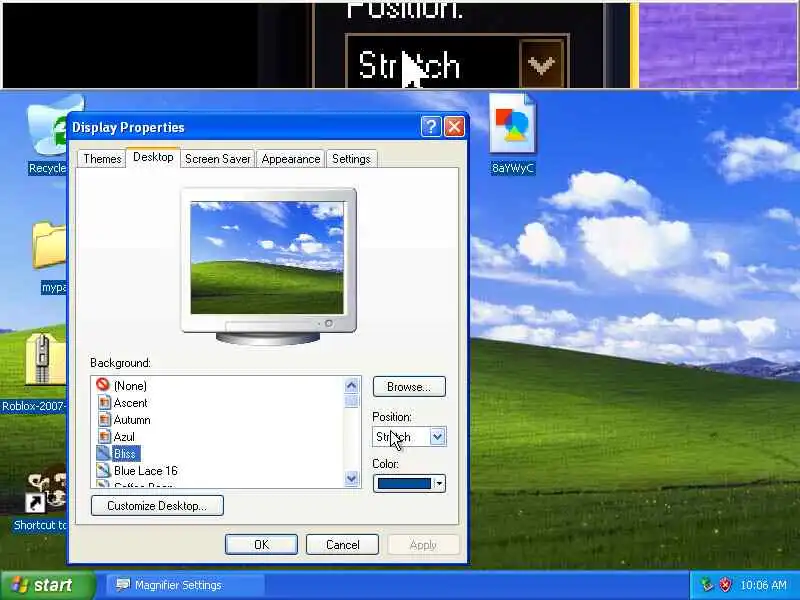This screenshot has height=600, width=800.
Task: Click the Browse... button
Action: tap(409, 387)
